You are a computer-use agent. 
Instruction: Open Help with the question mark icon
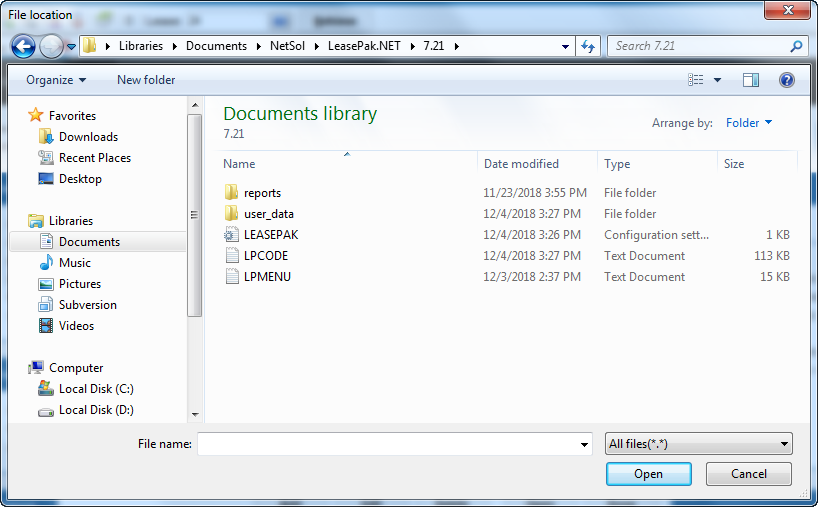pos(787,80)
